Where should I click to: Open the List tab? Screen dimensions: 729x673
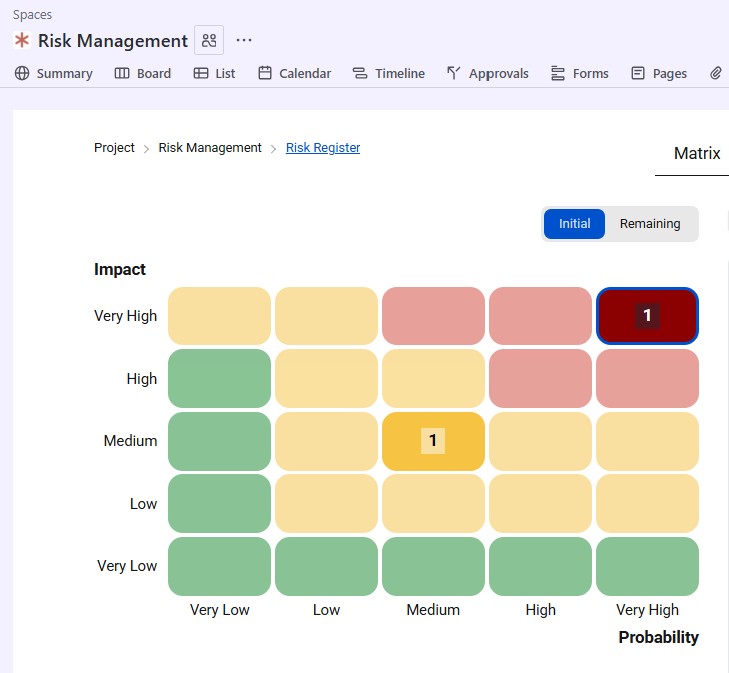214,73
